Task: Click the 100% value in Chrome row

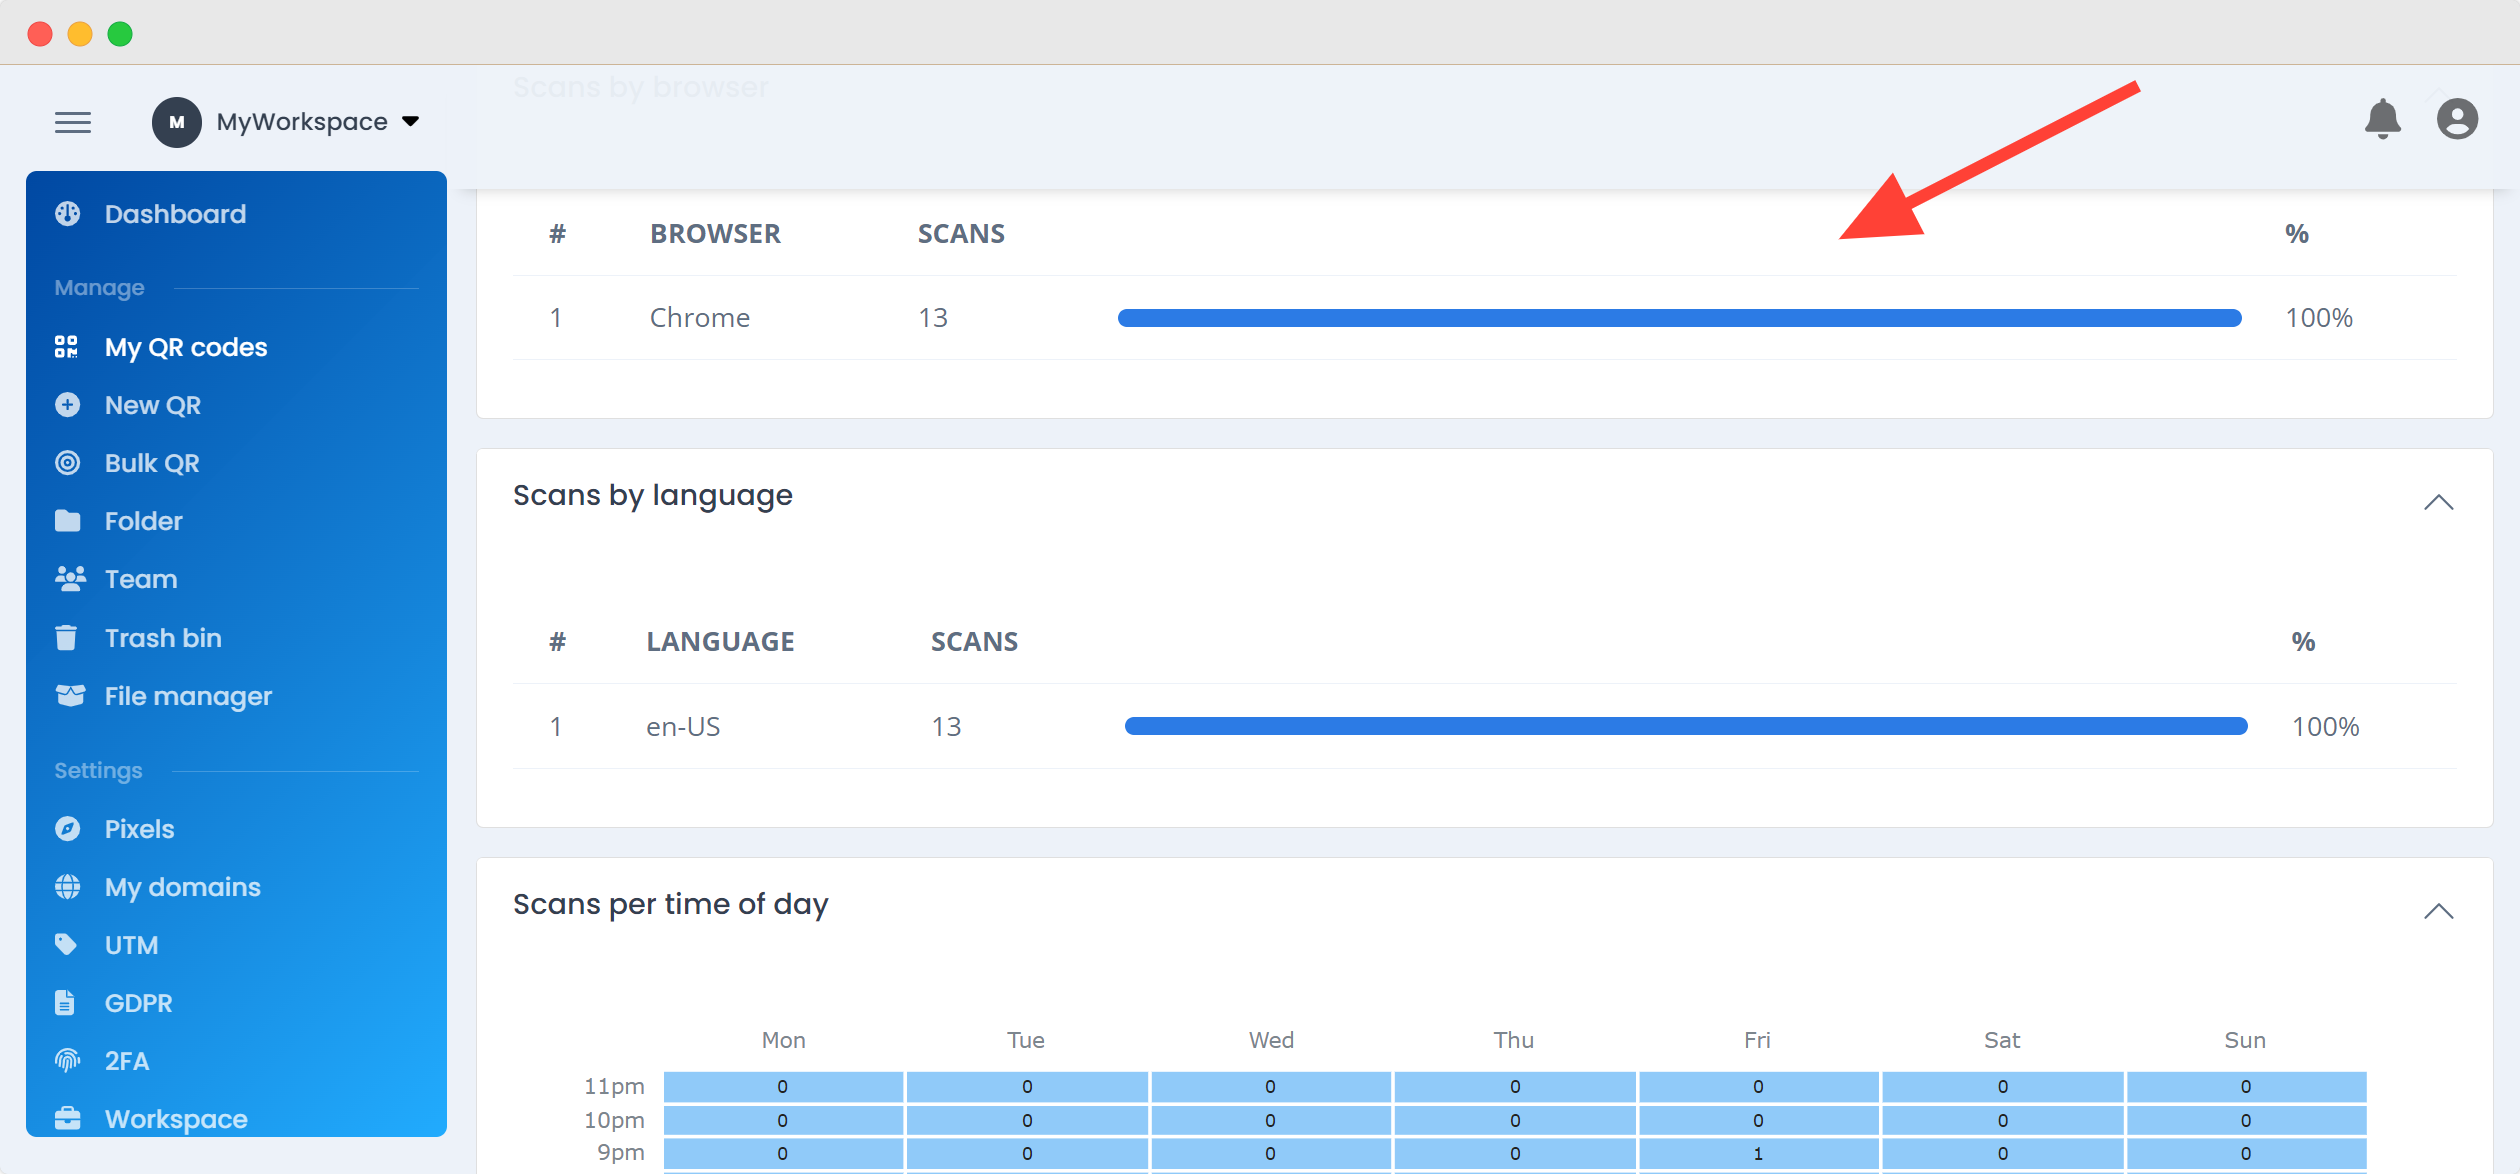Action: tap(2319, 318)
